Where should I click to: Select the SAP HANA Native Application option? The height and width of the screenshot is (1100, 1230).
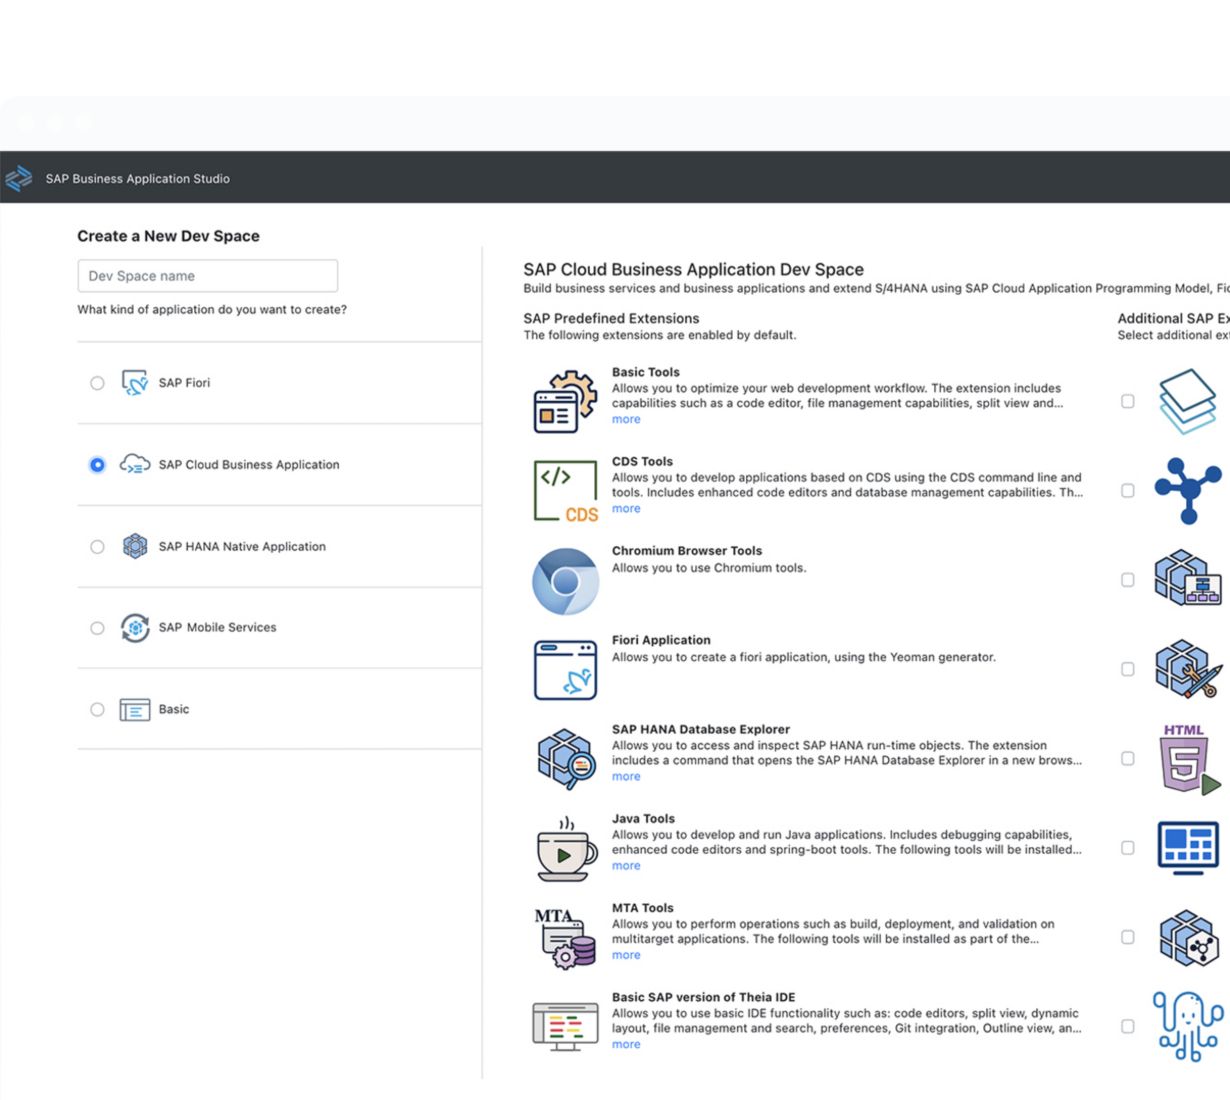[x=97, y=547]
